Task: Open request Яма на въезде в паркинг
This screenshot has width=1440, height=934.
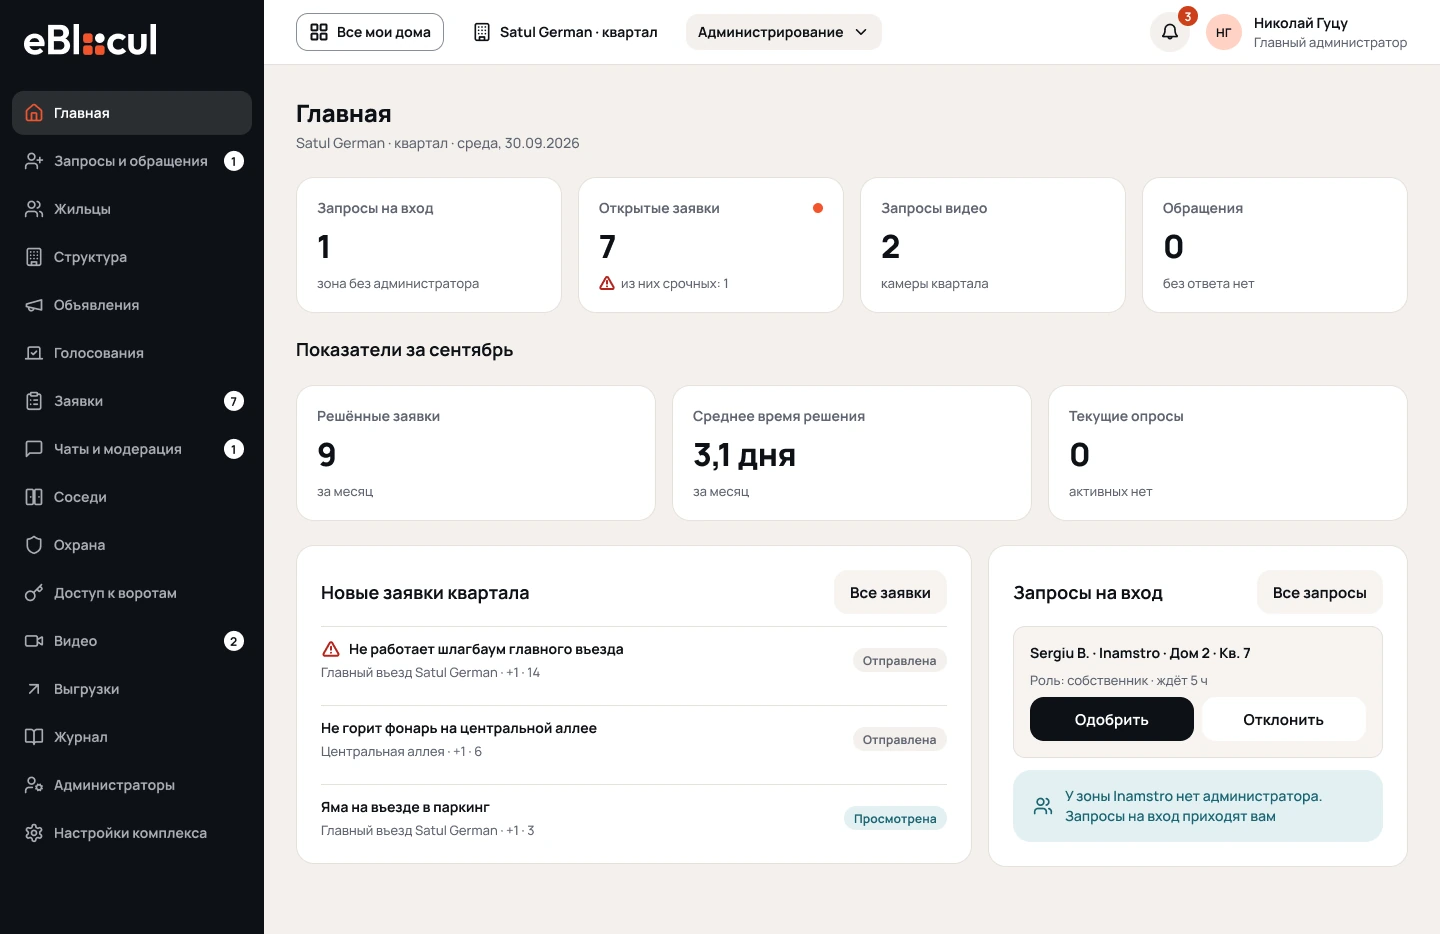Action: tap(634, 818)
